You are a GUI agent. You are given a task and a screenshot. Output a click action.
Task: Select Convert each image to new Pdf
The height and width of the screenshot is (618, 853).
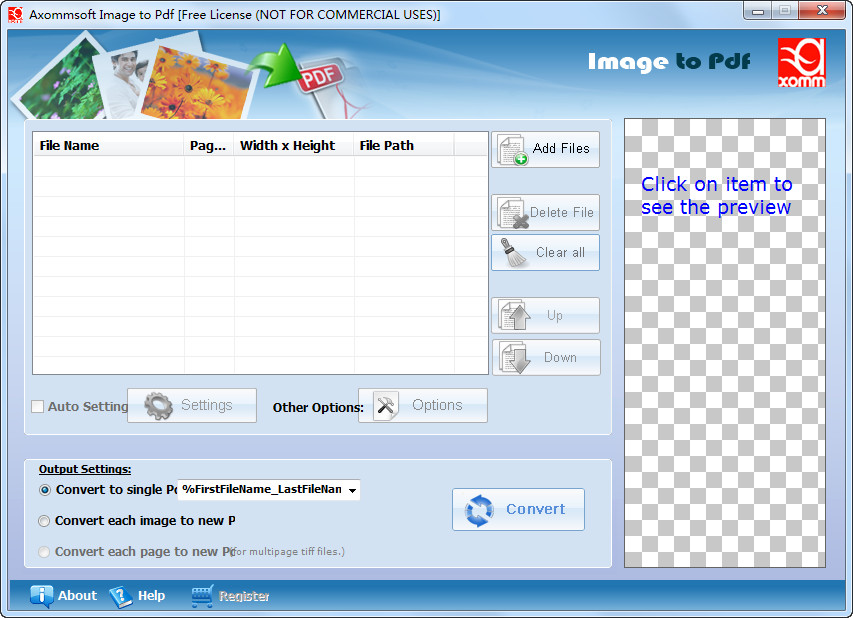point(44,521)
